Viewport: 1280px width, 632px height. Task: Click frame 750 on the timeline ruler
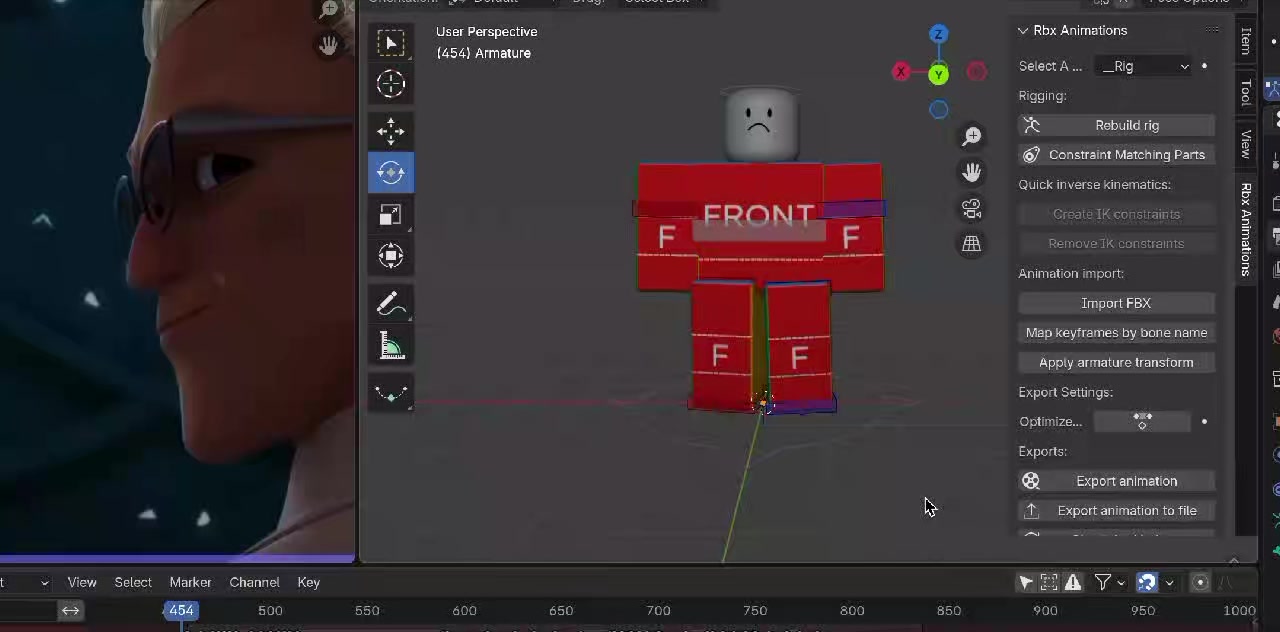coord(755,610)
